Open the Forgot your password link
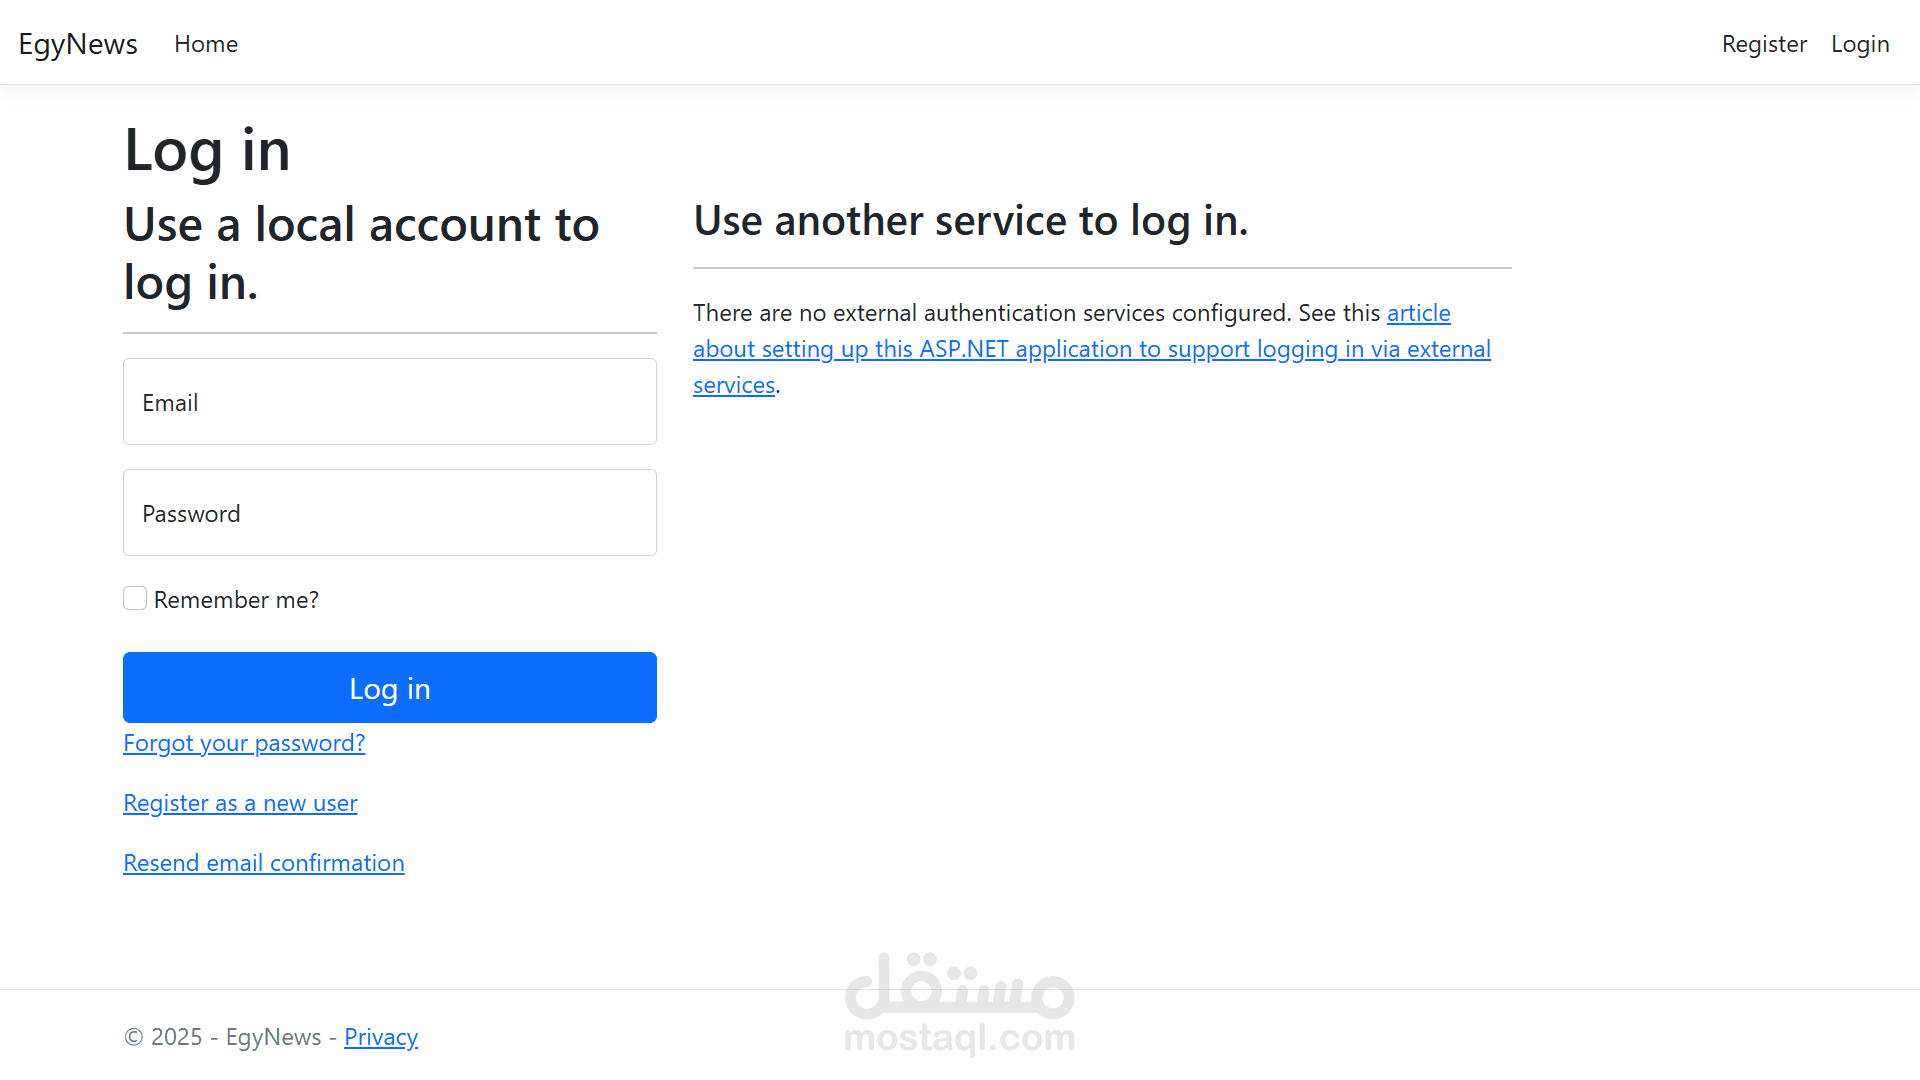Viewport: 1920px width, 1080px height. coord(244,743)
